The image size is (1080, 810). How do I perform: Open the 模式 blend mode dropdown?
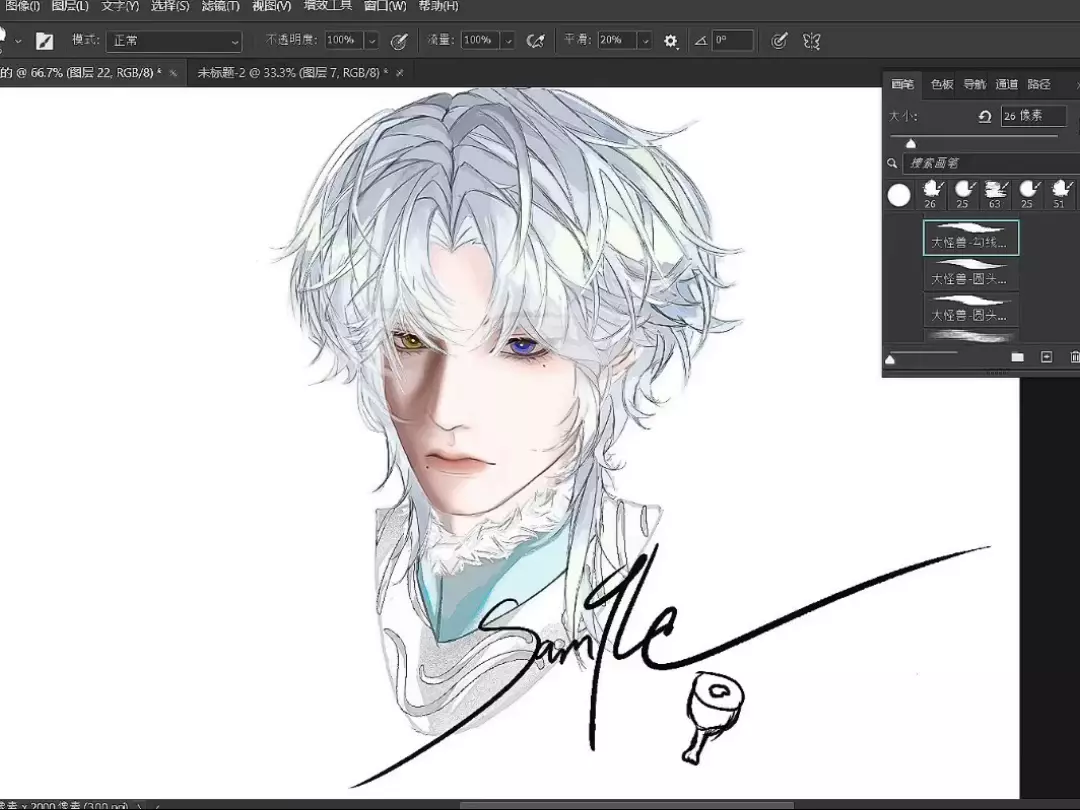click(174, 41)
